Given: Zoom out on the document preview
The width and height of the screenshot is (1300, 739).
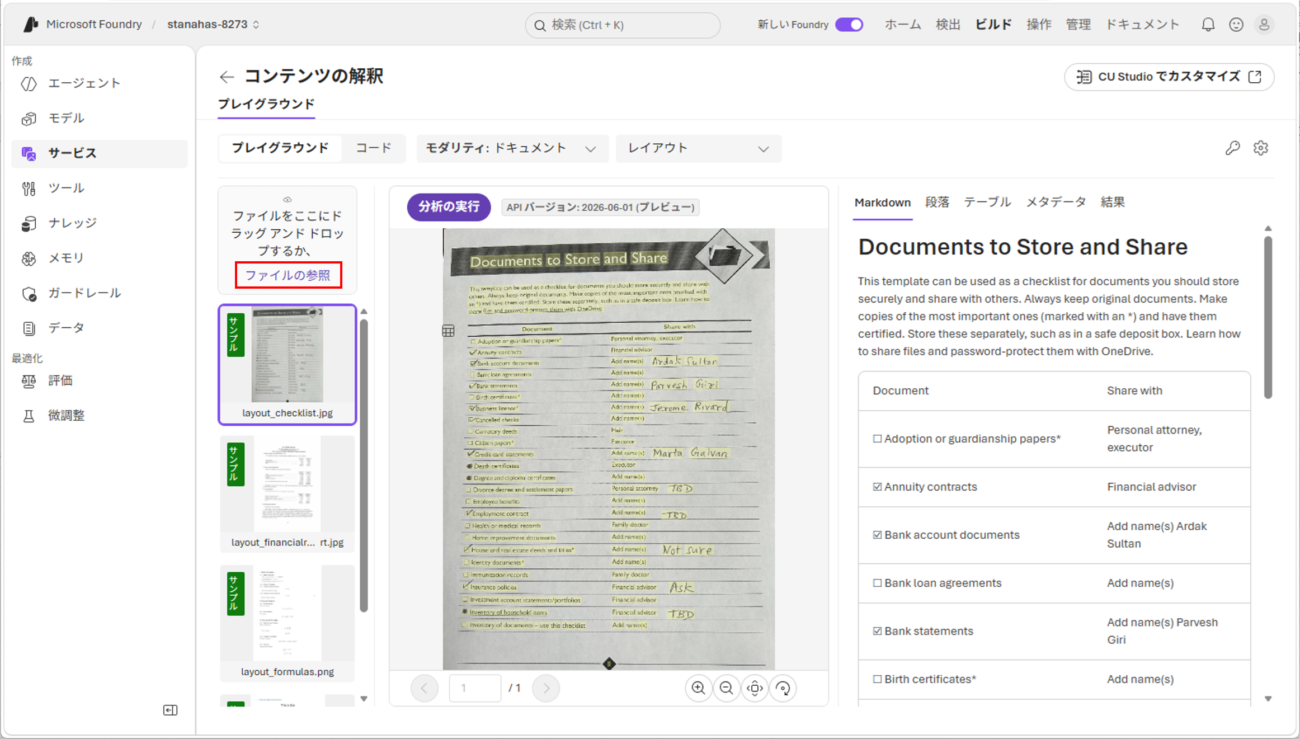Looking at the screenshot, I should click(726, 688).
